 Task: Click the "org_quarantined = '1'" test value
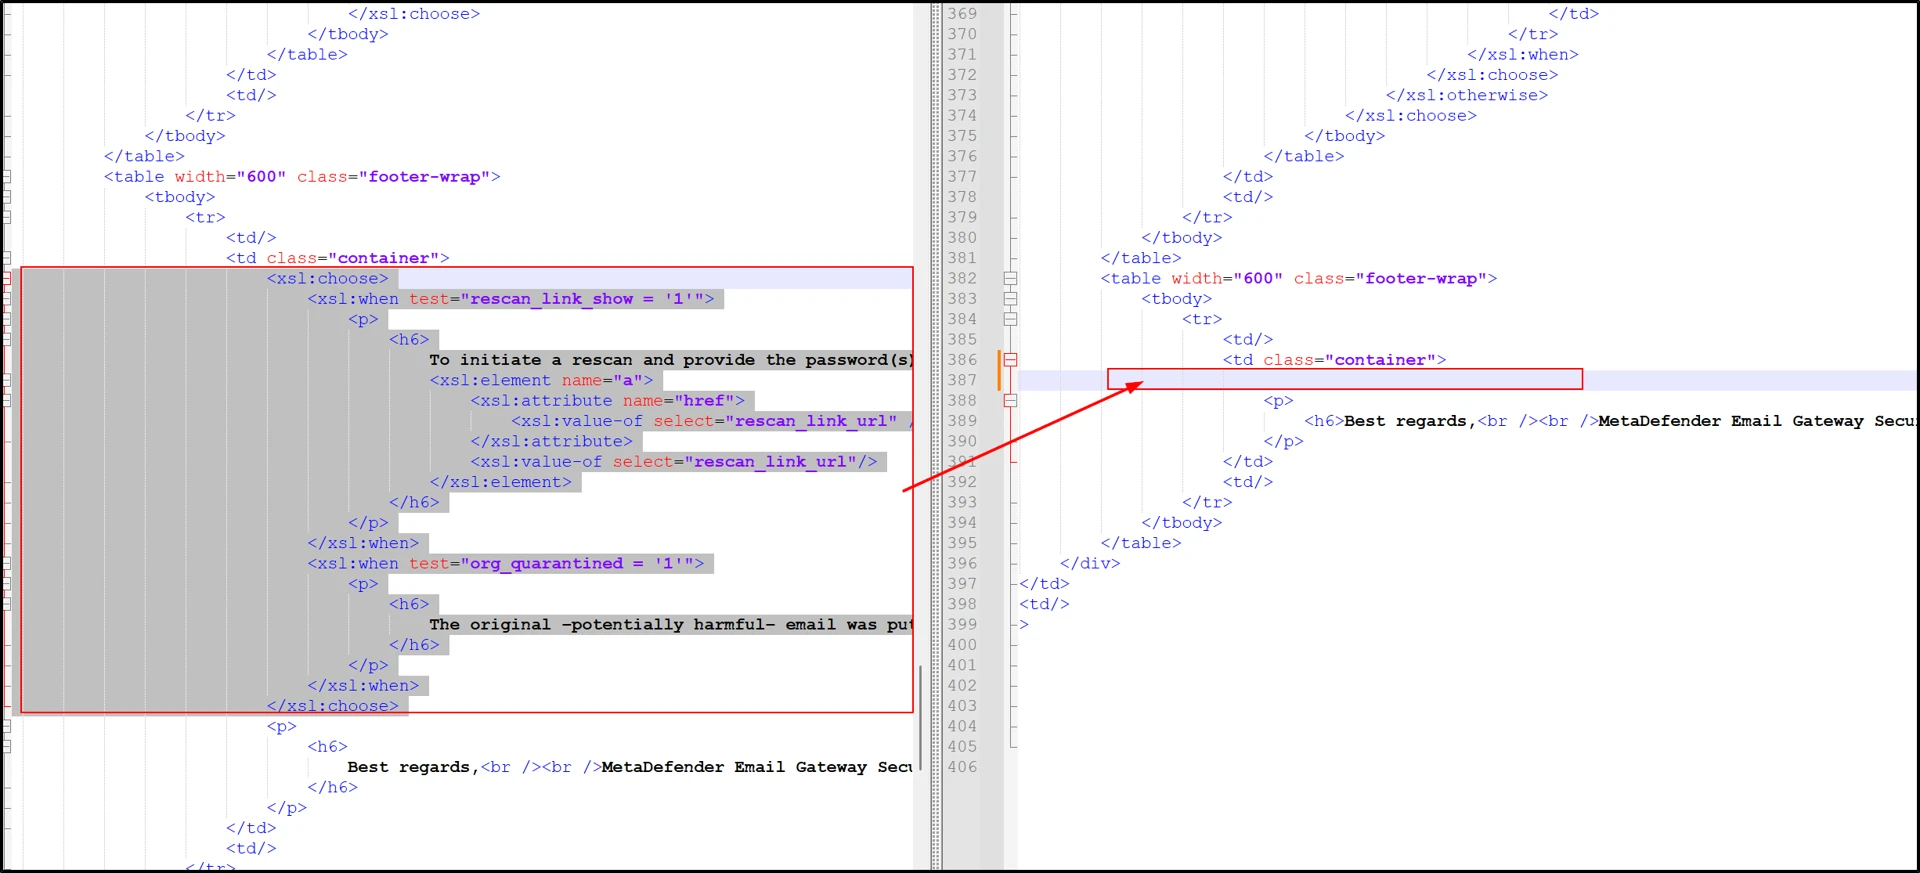point(582,564)
